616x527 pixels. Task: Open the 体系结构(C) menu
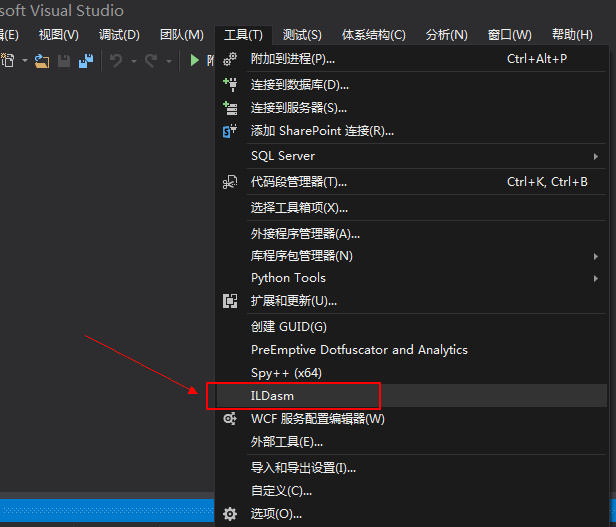pyautogui.click(x=374, y=35)
